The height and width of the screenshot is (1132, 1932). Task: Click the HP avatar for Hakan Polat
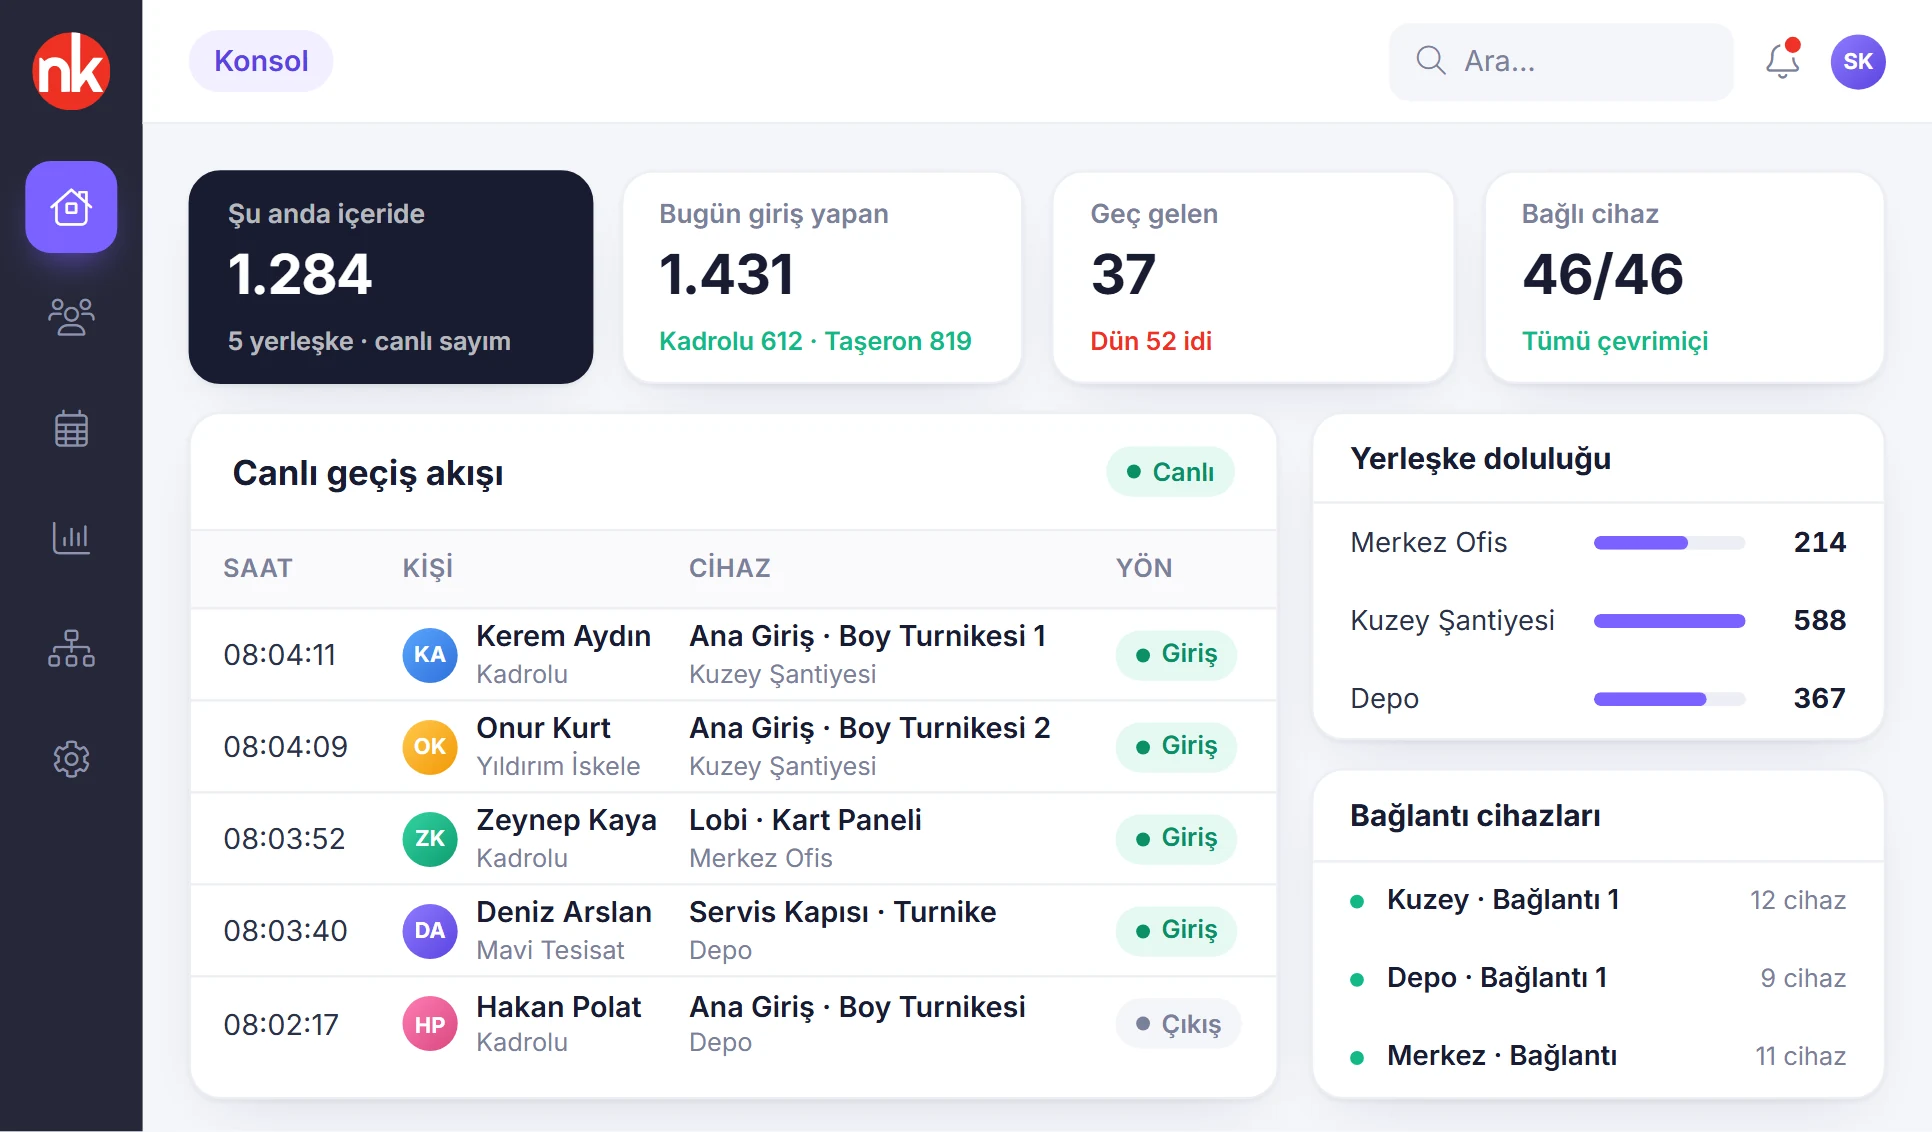pos(430,1024)
